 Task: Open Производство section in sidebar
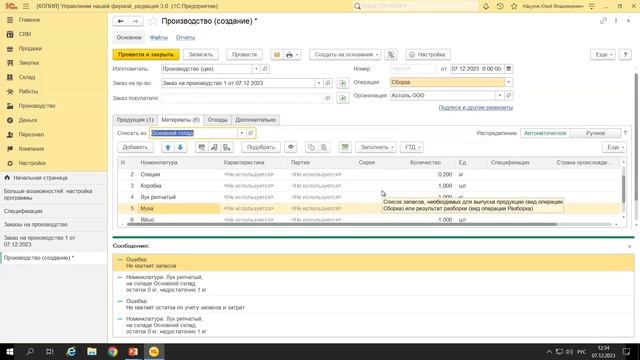(x=37, y=106)
